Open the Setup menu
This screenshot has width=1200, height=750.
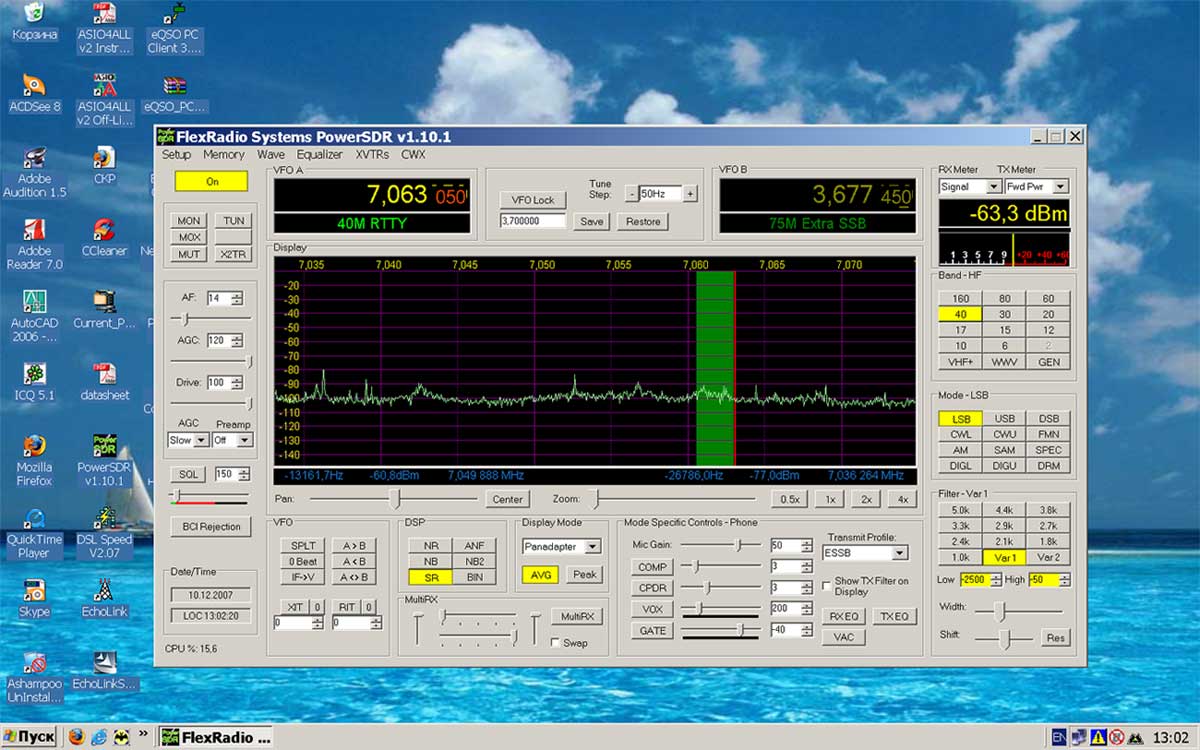click(x=176, y=155)
